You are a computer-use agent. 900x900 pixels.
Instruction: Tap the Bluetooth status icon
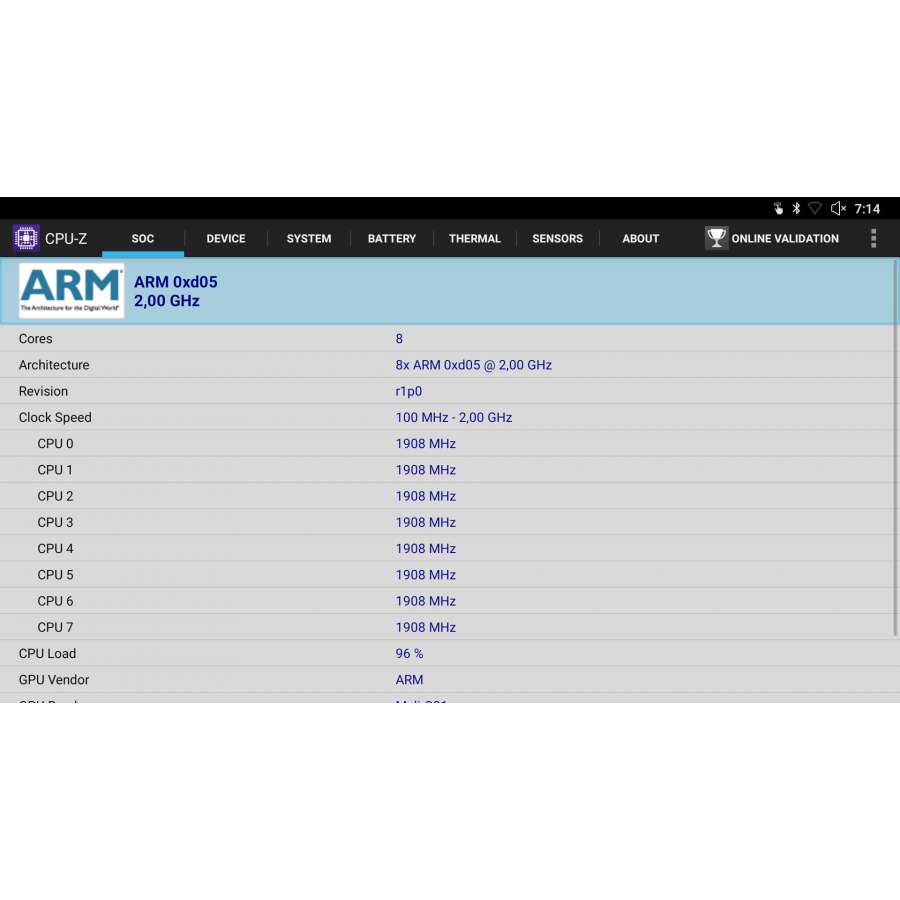point(796,208)
